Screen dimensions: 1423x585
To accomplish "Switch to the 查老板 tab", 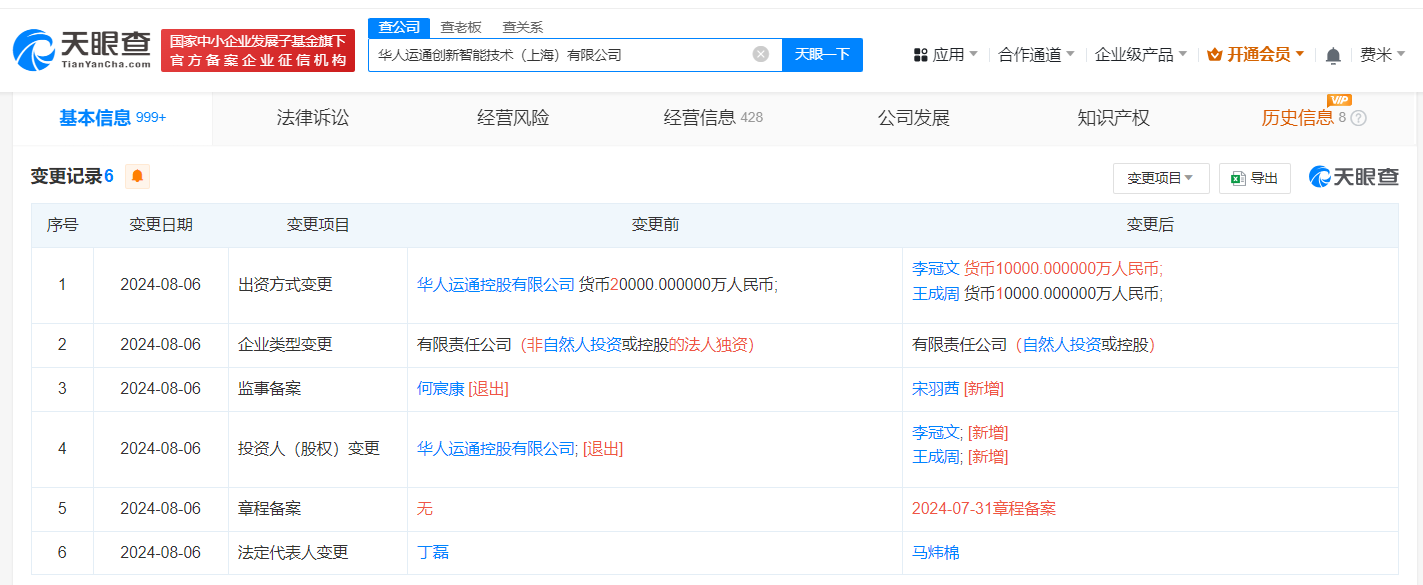I will point(459,27).
